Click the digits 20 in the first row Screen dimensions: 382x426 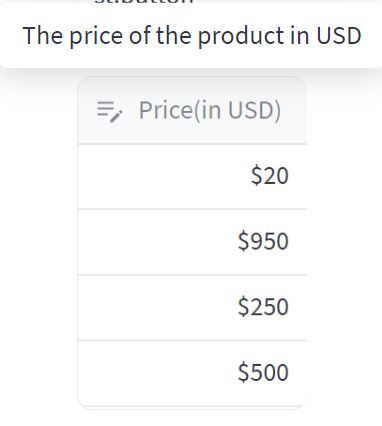tap(275, 176)
